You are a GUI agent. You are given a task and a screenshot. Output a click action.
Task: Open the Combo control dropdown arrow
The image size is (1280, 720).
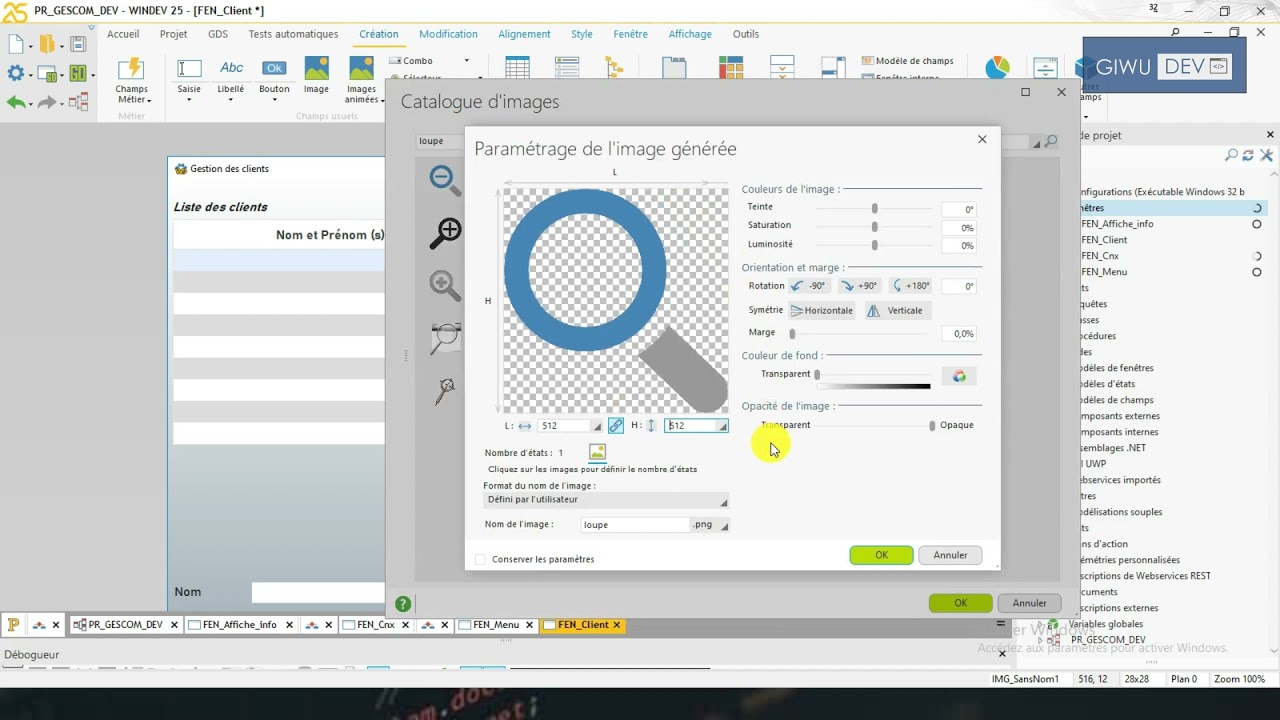pyautogui.click(x=466, y=61)
